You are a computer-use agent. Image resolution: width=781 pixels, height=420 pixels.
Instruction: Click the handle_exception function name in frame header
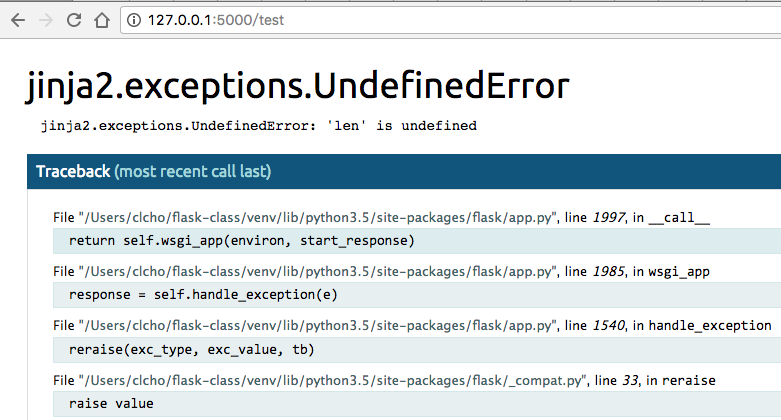coord(709,325)
